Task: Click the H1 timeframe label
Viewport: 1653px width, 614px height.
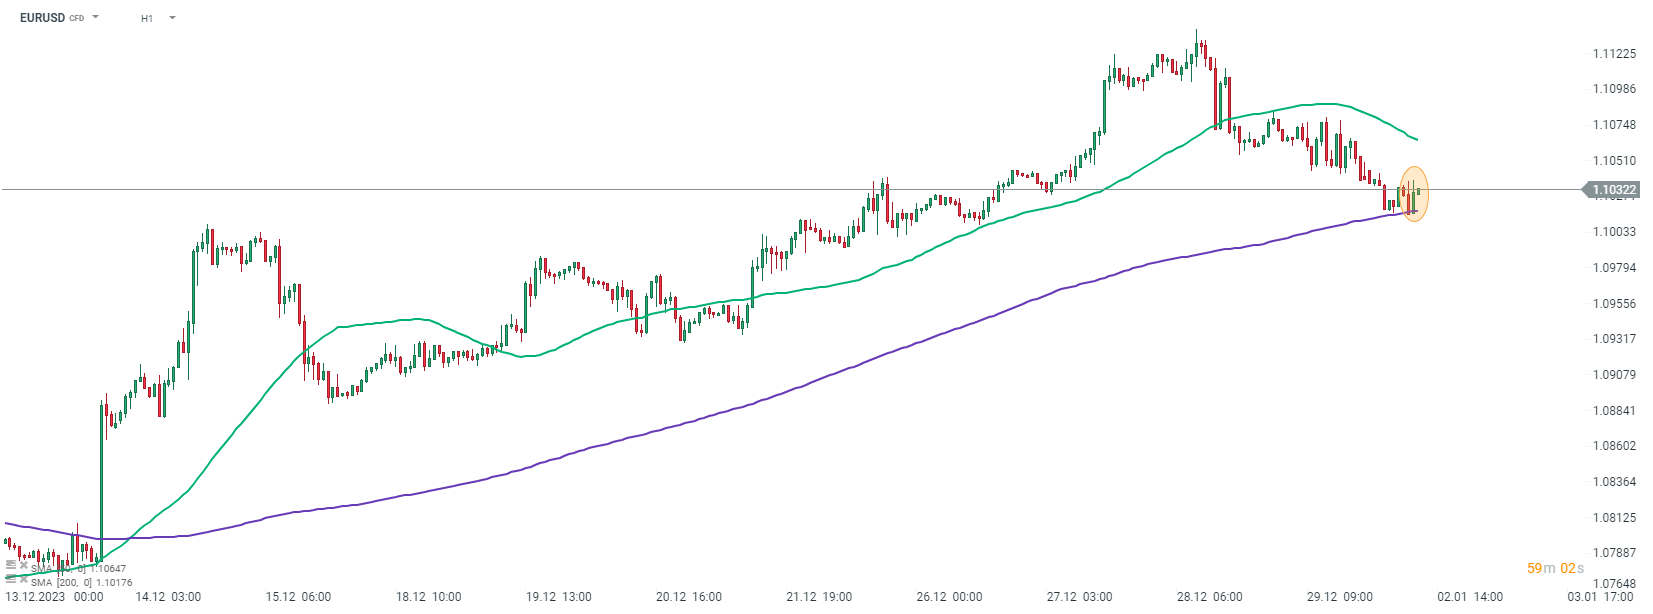Action: 147,18
